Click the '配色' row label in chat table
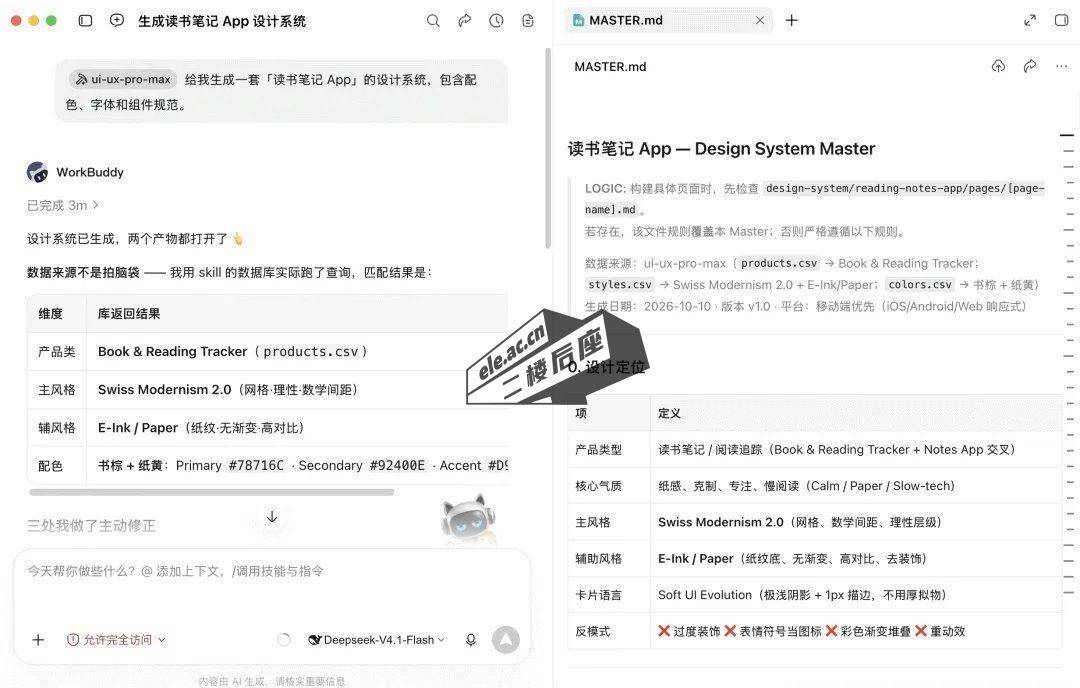The image size is (1080, 688). tap(50, 466)
